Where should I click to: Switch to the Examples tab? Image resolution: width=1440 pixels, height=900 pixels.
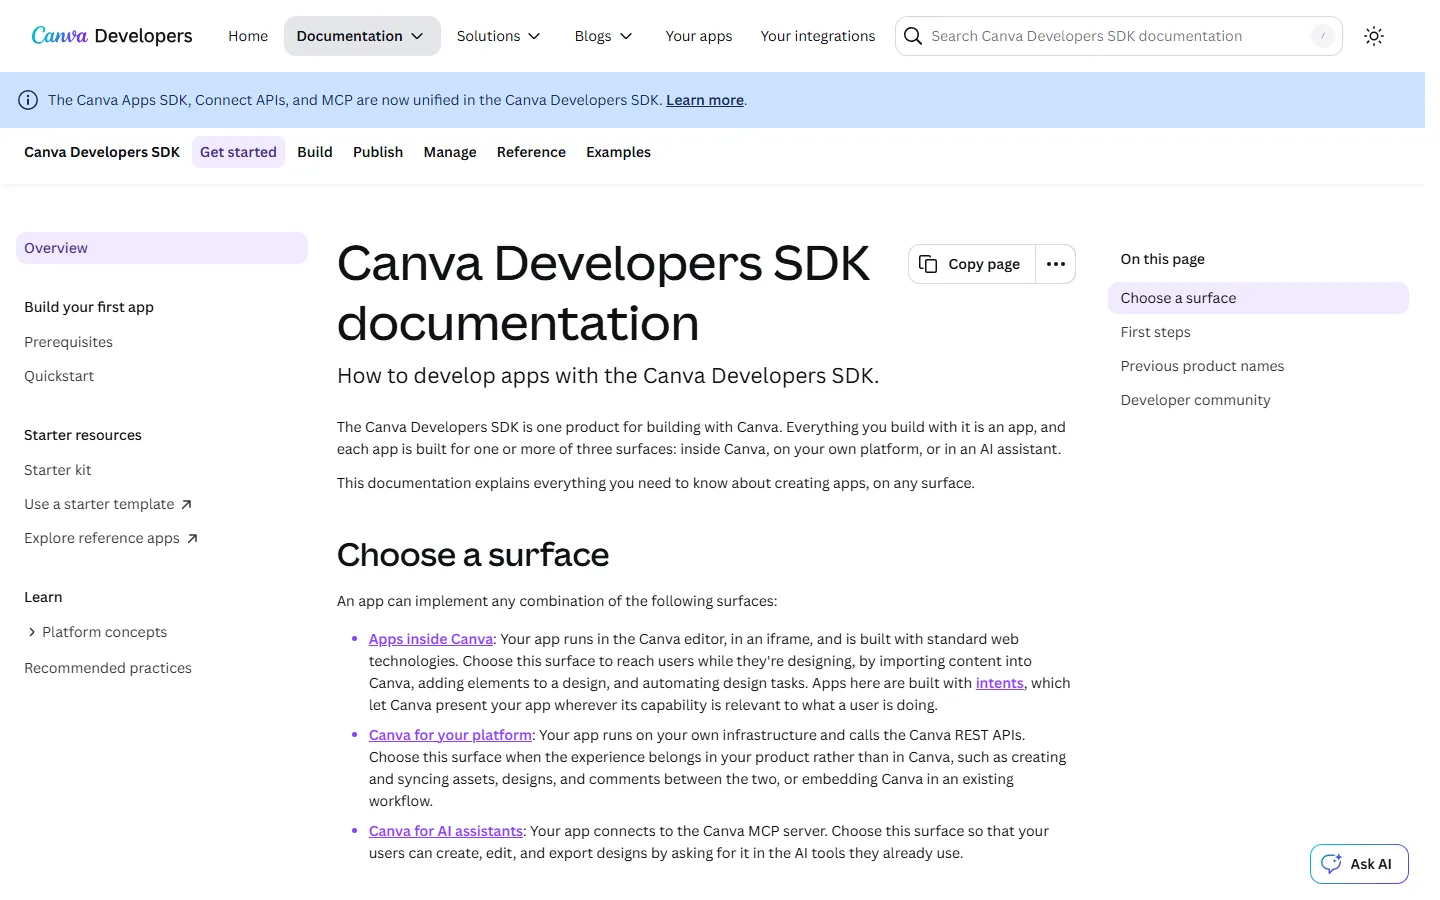(618, 152)
